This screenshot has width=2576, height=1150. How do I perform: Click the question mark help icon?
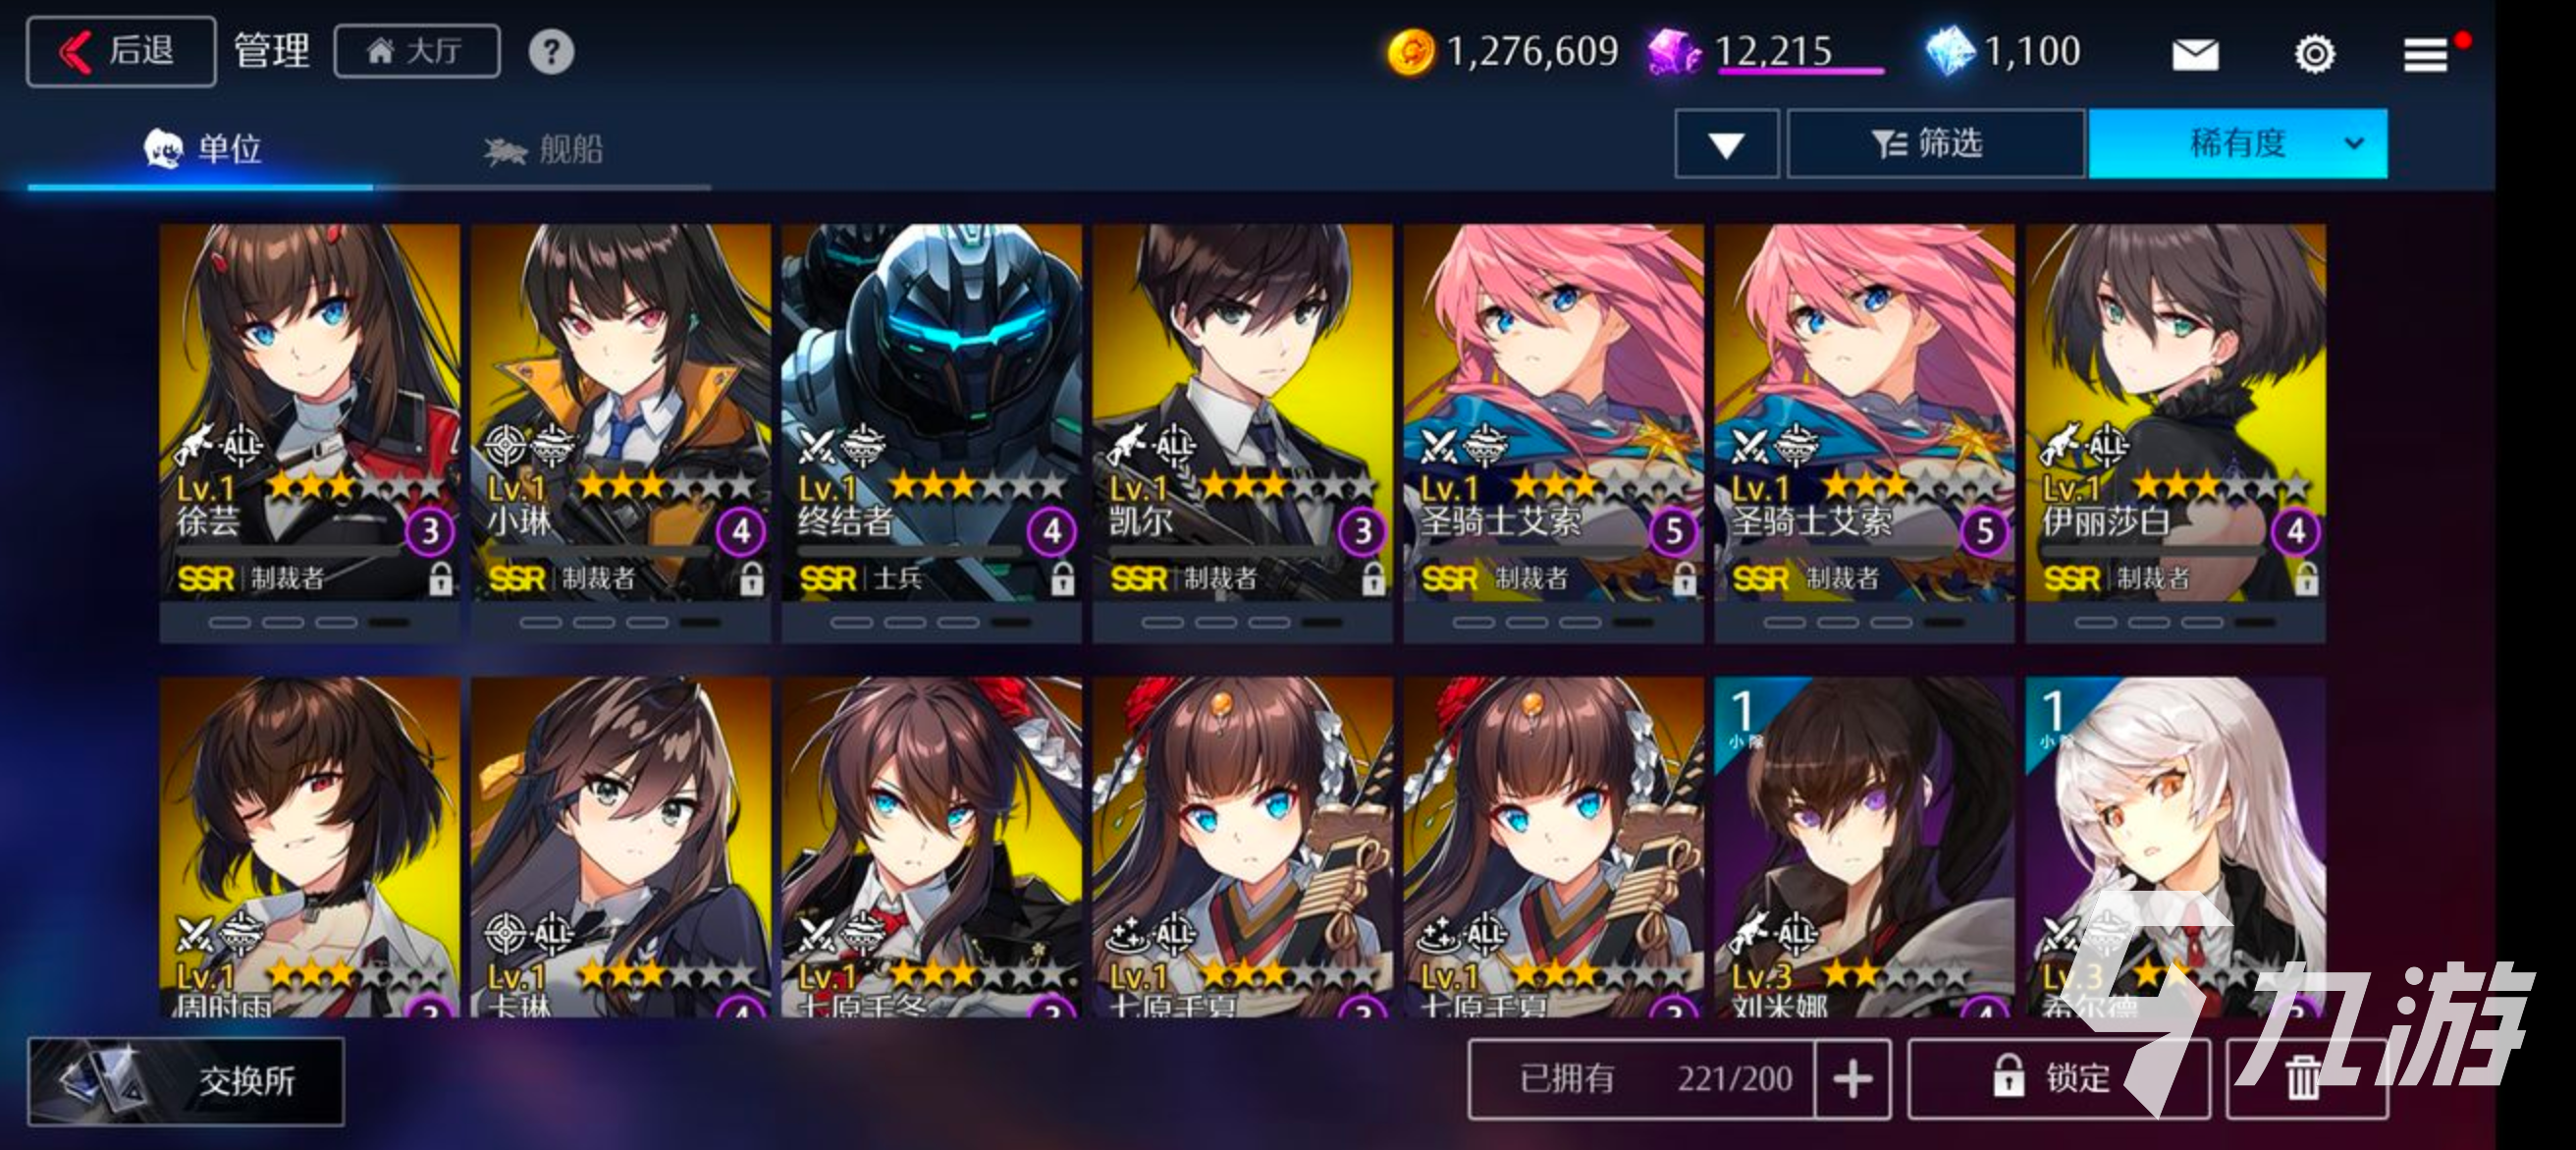pyautogui.click(x=551, y=52)
